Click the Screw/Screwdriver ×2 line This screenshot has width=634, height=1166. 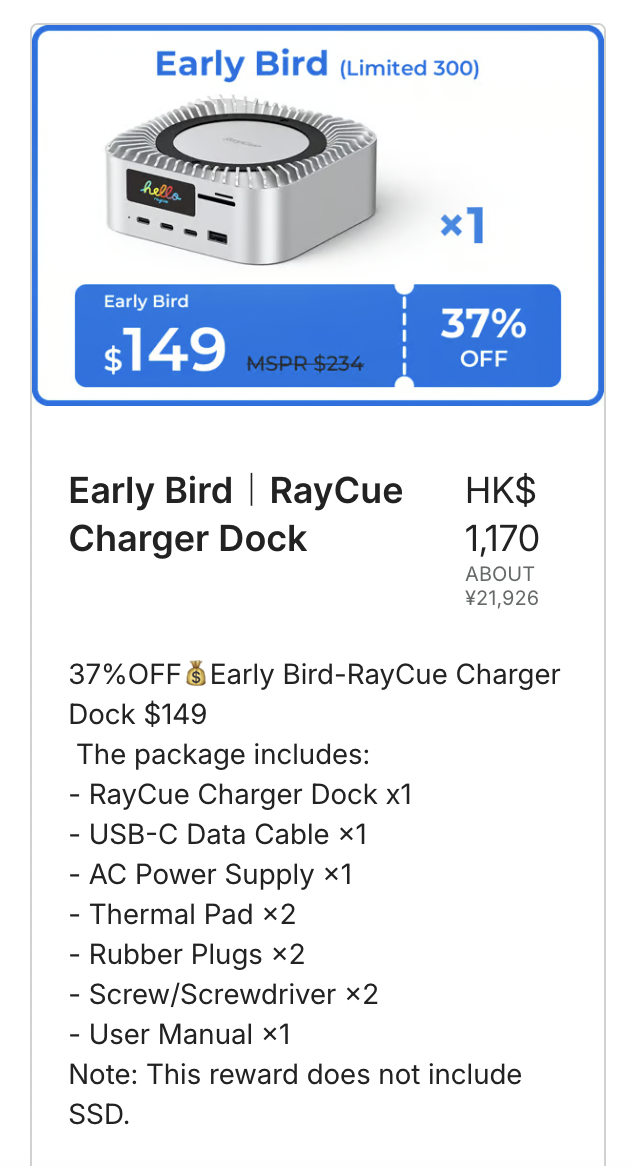[224, 995]
